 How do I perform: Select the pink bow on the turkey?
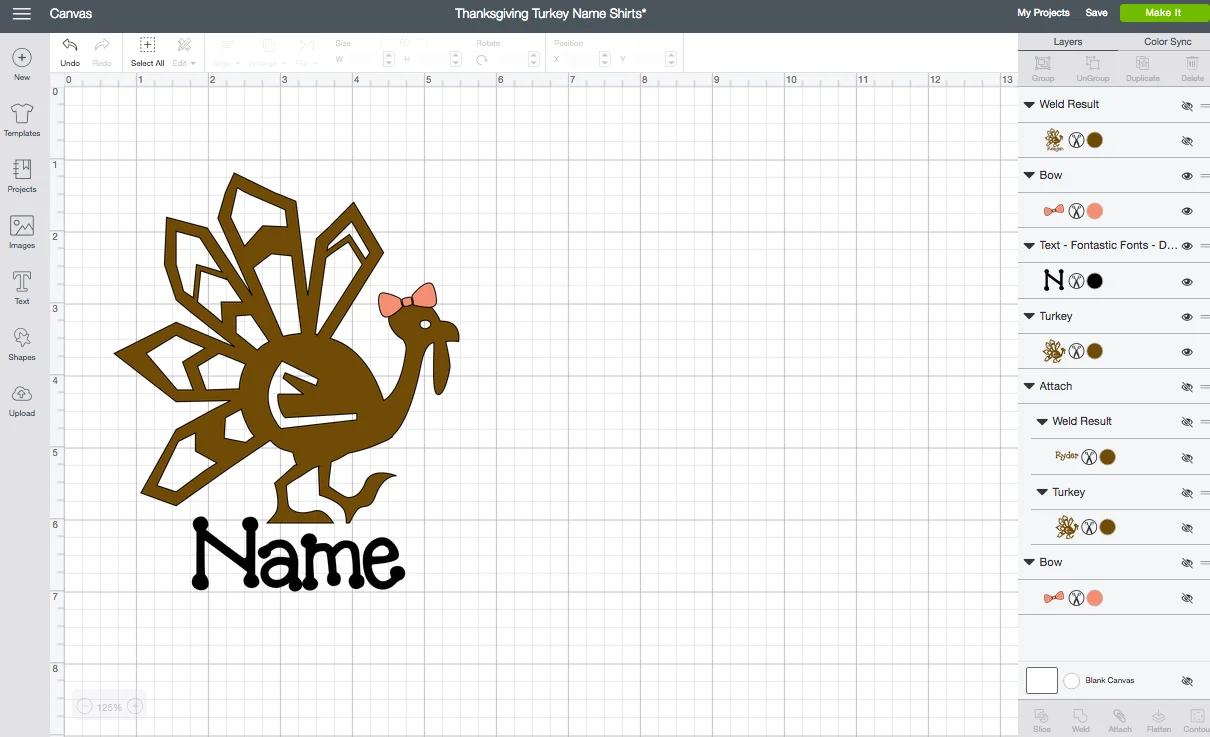(407, 300)
